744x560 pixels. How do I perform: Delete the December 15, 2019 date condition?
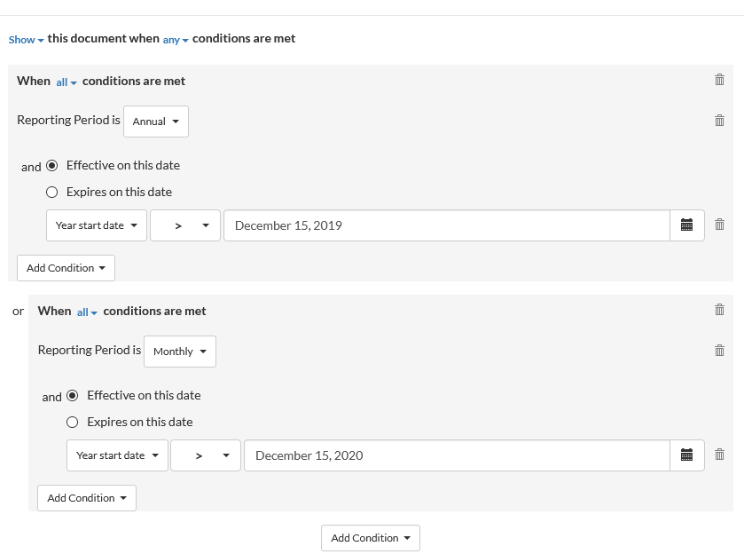[x=718, y=226]
